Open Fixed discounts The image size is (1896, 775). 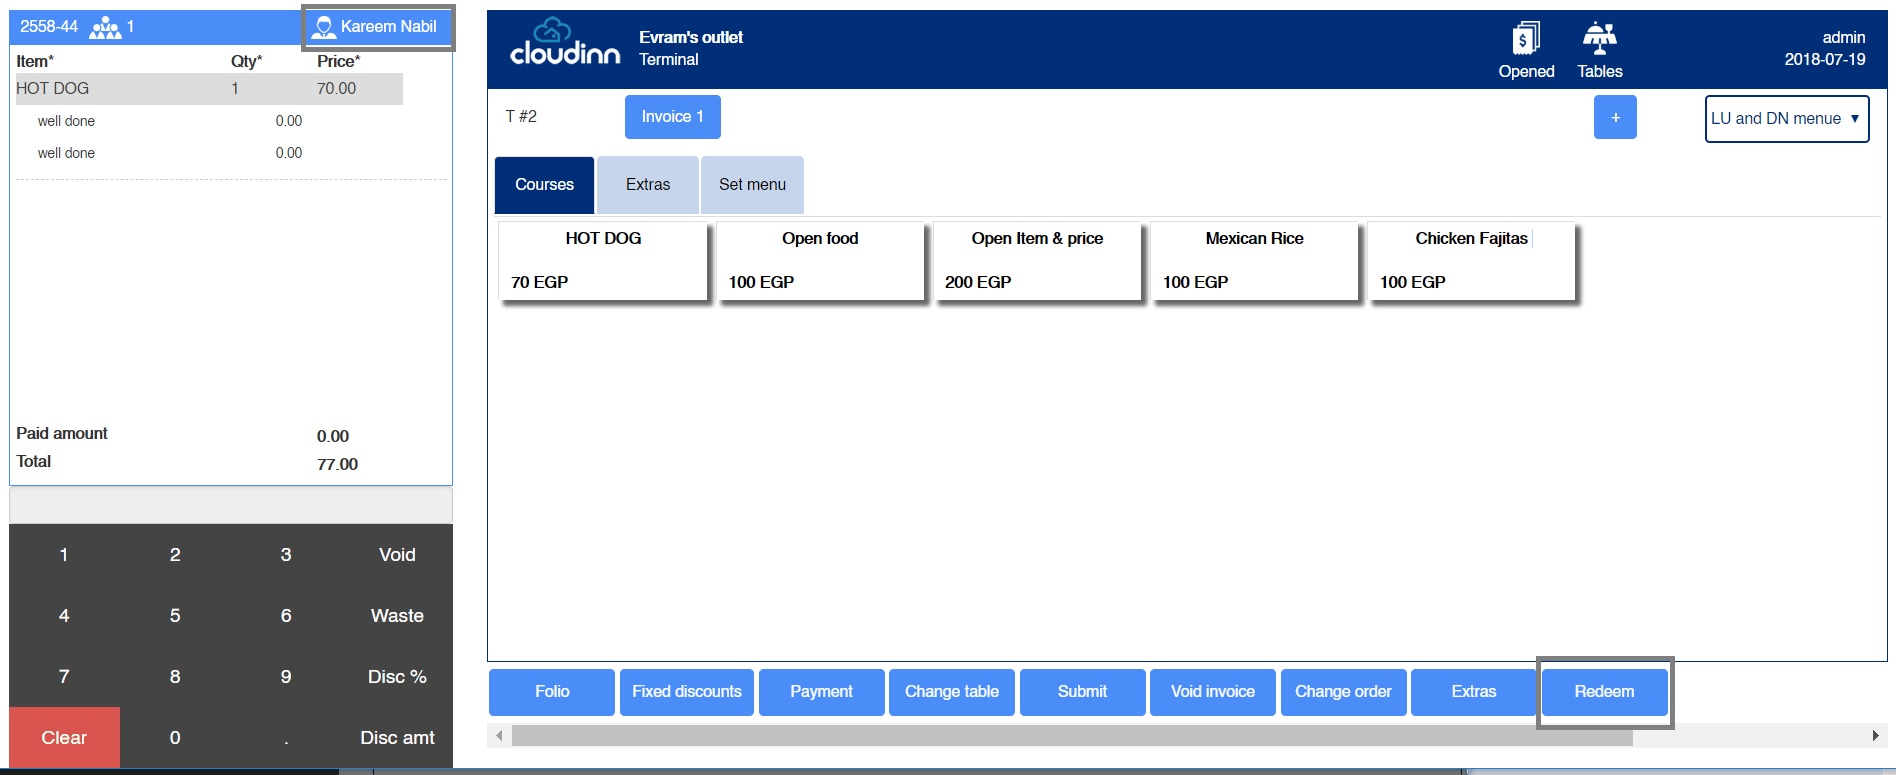(687, 692)
